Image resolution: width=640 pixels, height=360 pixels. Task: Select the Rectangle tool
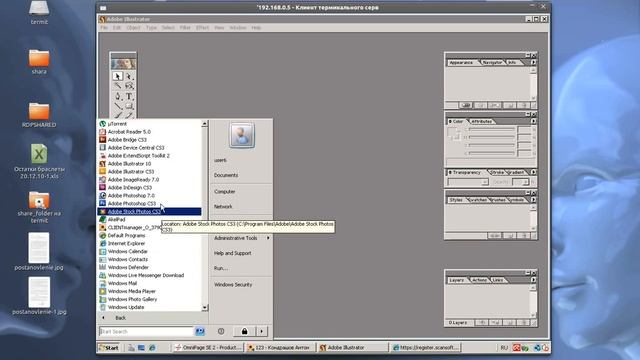129,106
